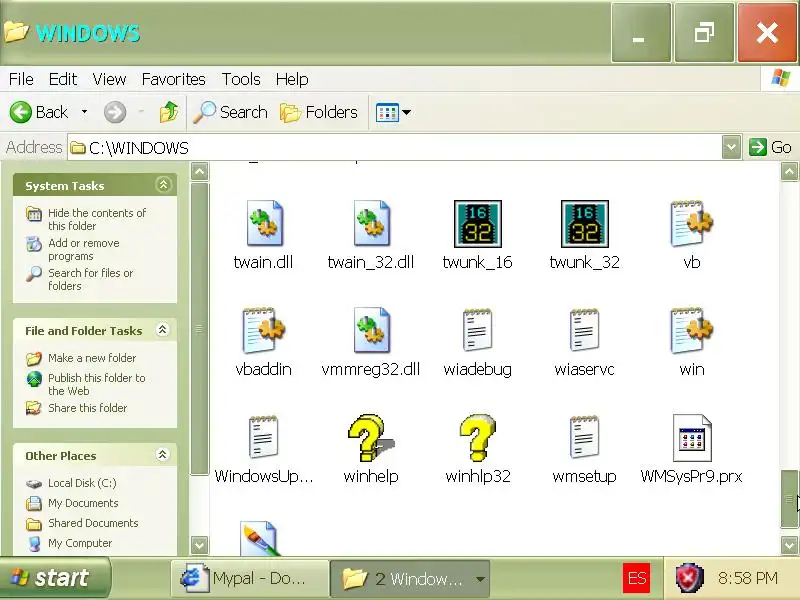800x600 pixels.
Task: Toggle the Folders tree pane
Action: pyautogui.click(x=319, y=112)
